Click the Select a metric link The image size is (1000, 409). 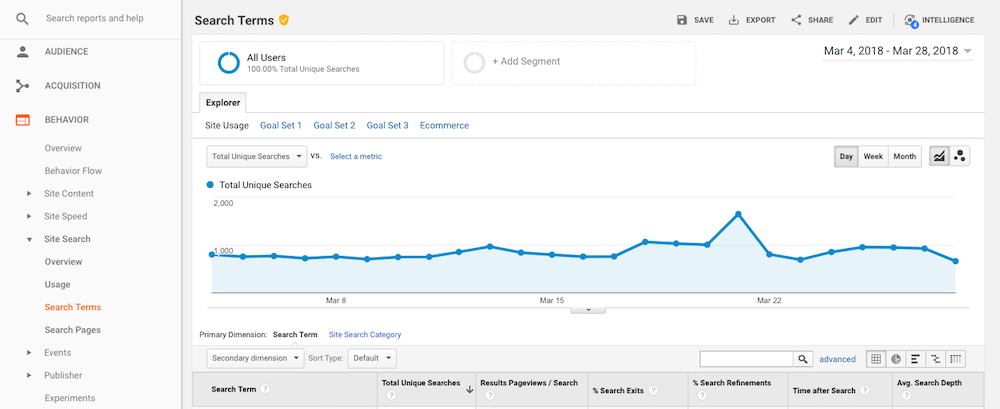tap(356, 156)
